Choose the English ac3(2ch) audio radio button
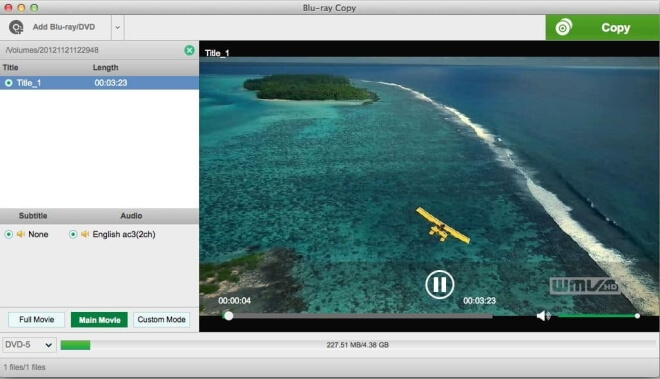Screen dimensions: 660x379 pos(73,234)
